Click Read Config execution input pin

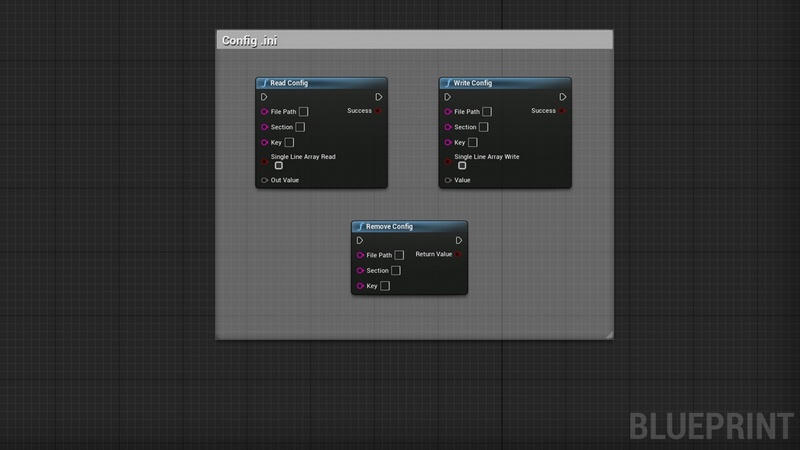pos(264,97)
